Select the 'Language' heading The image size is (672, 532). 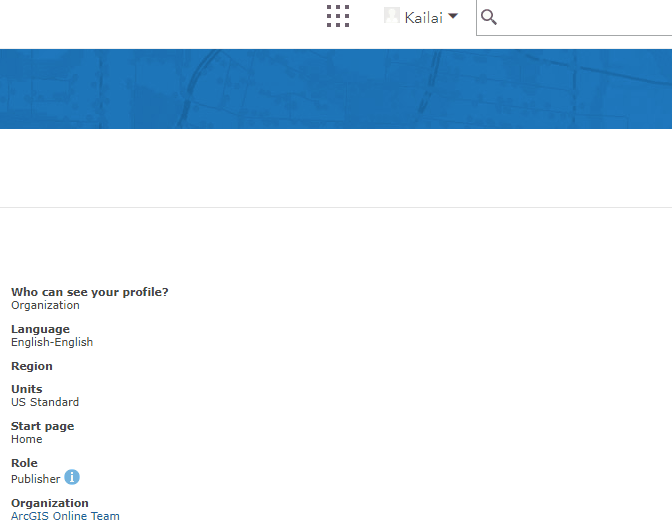click(40, 329)
